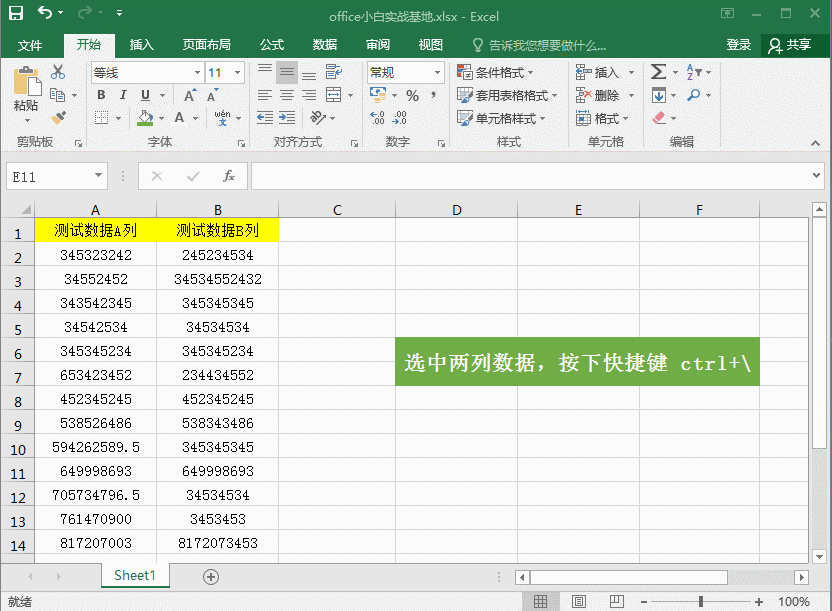Click the Decrease Indent icon

coord(265,117)
